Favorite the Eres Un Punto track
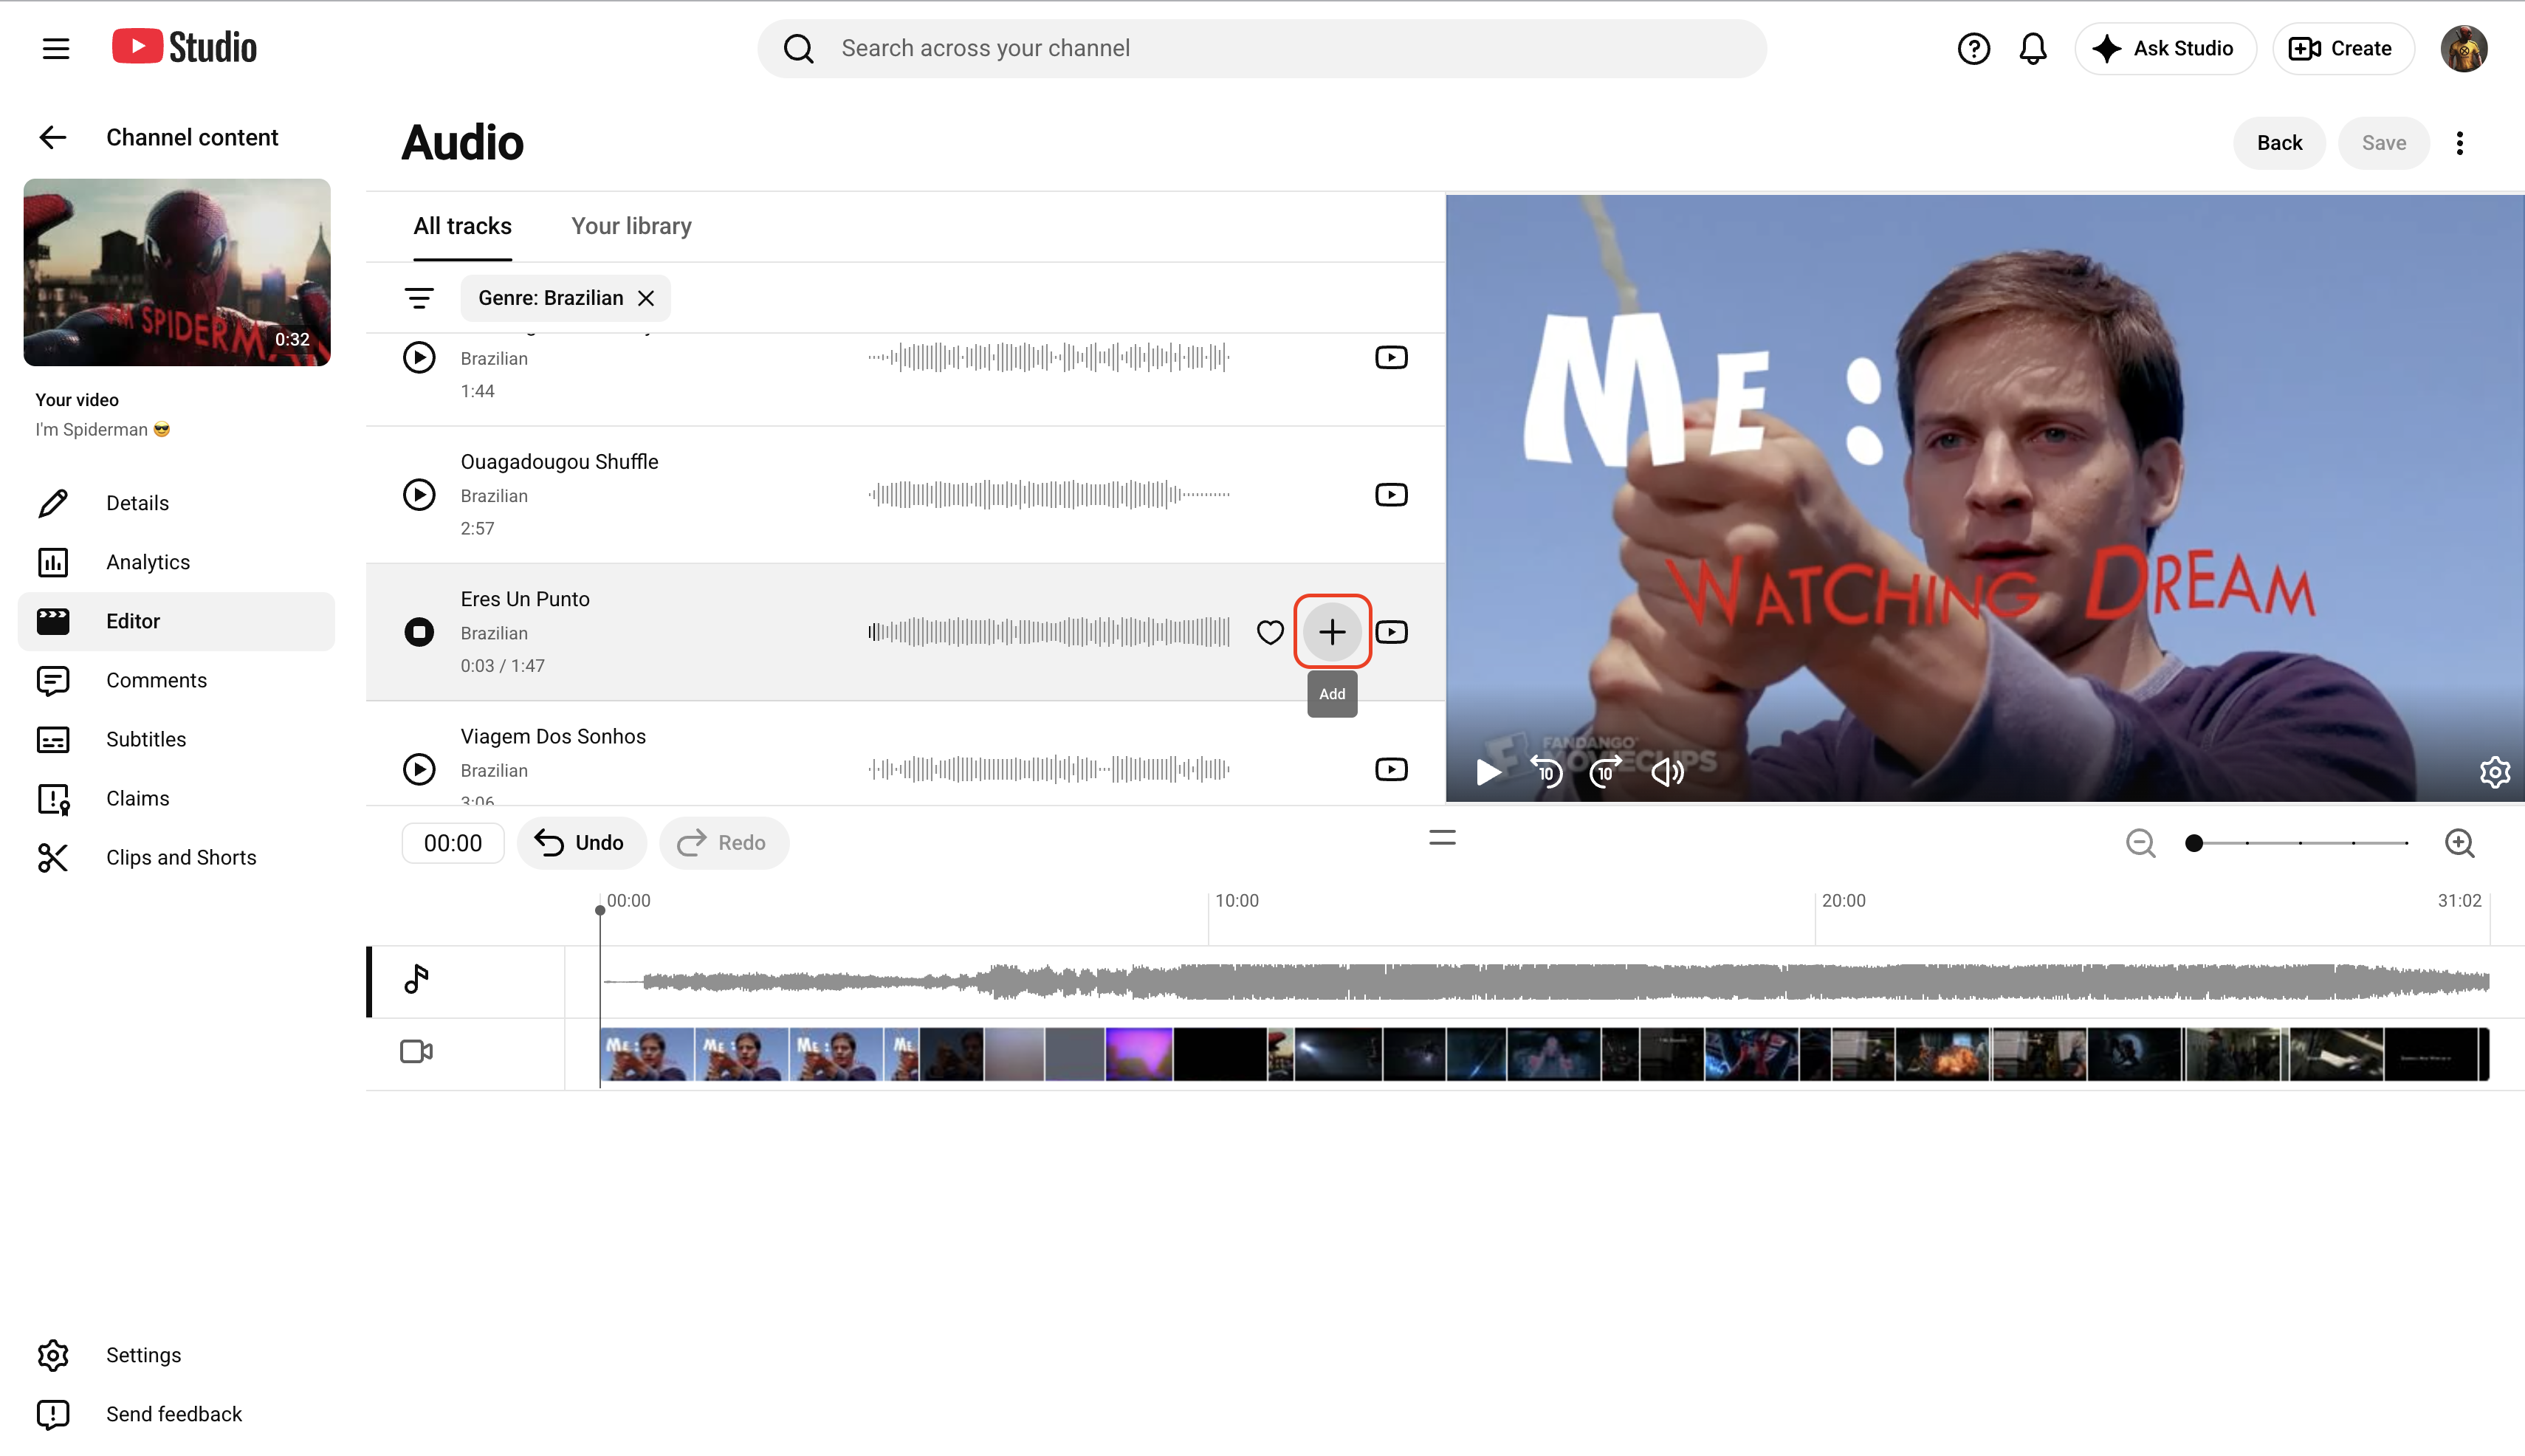Viewport: 2525px width, 1456px height. coord(1270,632)
